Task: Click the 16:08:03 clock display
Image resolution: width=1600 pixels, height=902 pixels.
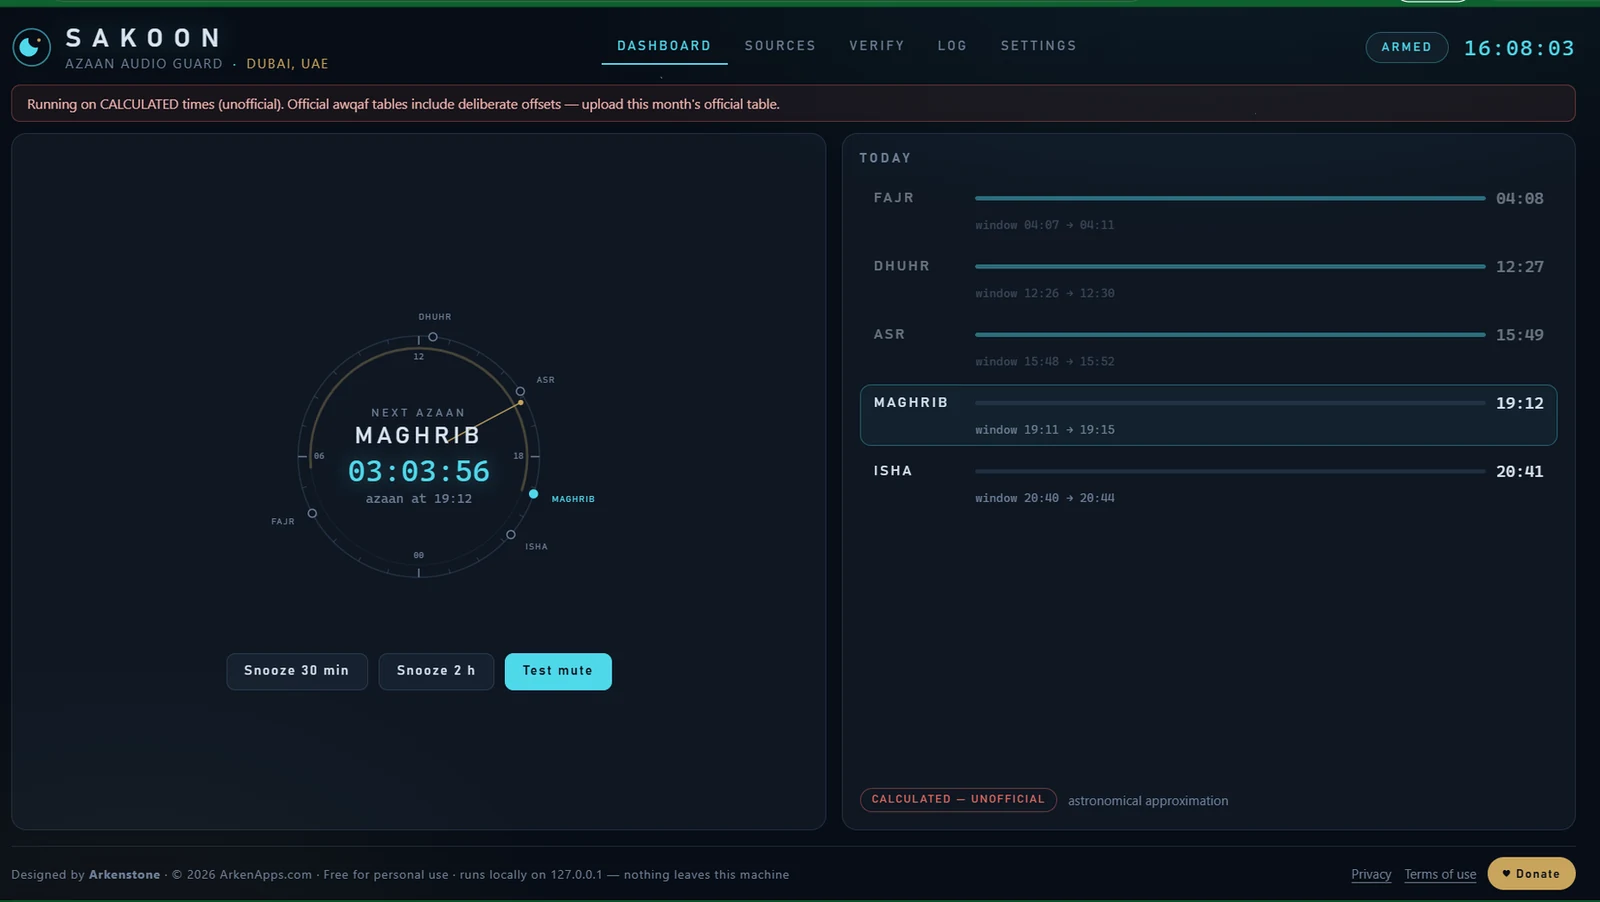Action: coord(1519,48)
